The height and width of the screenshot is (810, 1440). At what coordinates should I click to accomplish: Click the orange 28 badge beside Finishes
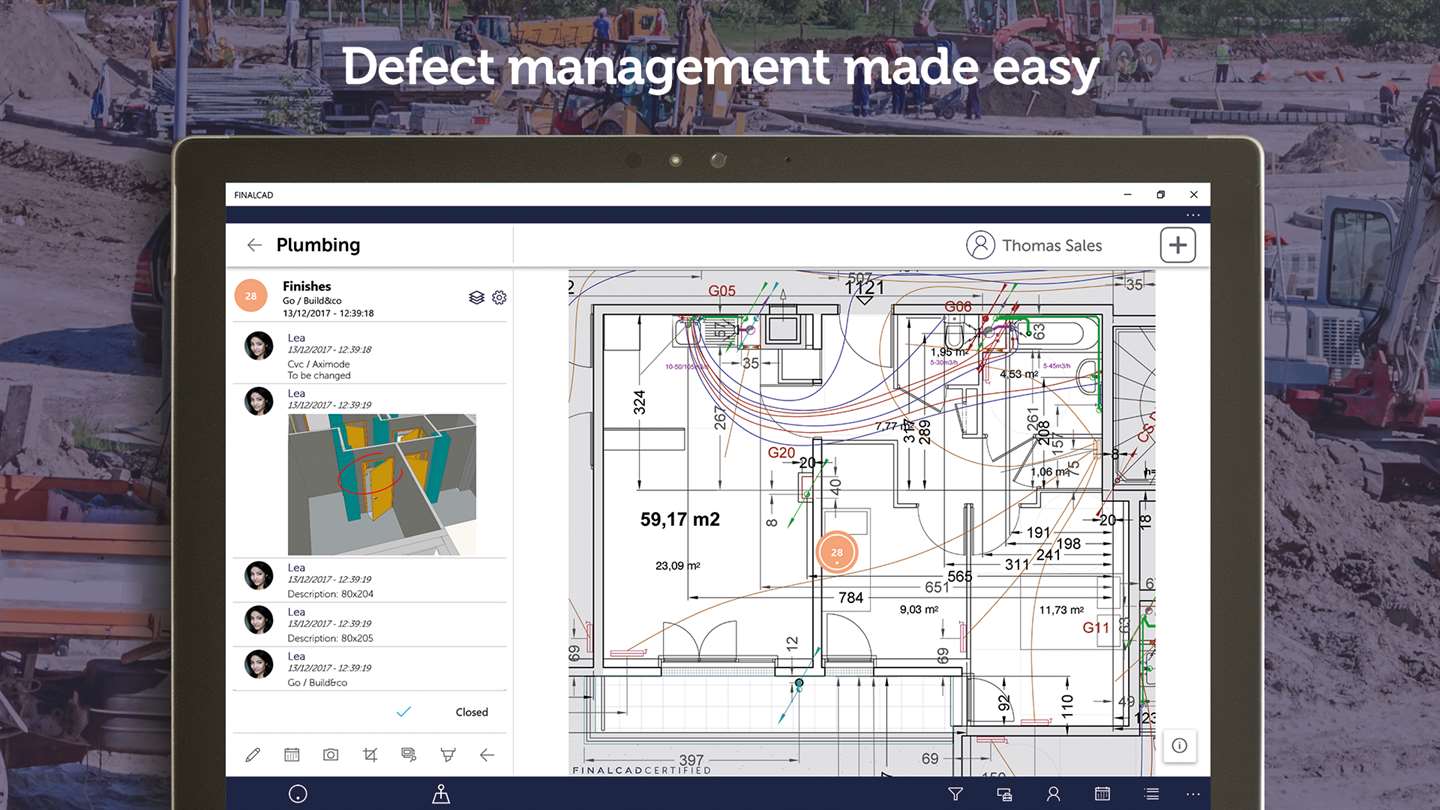tap(251, 296)
